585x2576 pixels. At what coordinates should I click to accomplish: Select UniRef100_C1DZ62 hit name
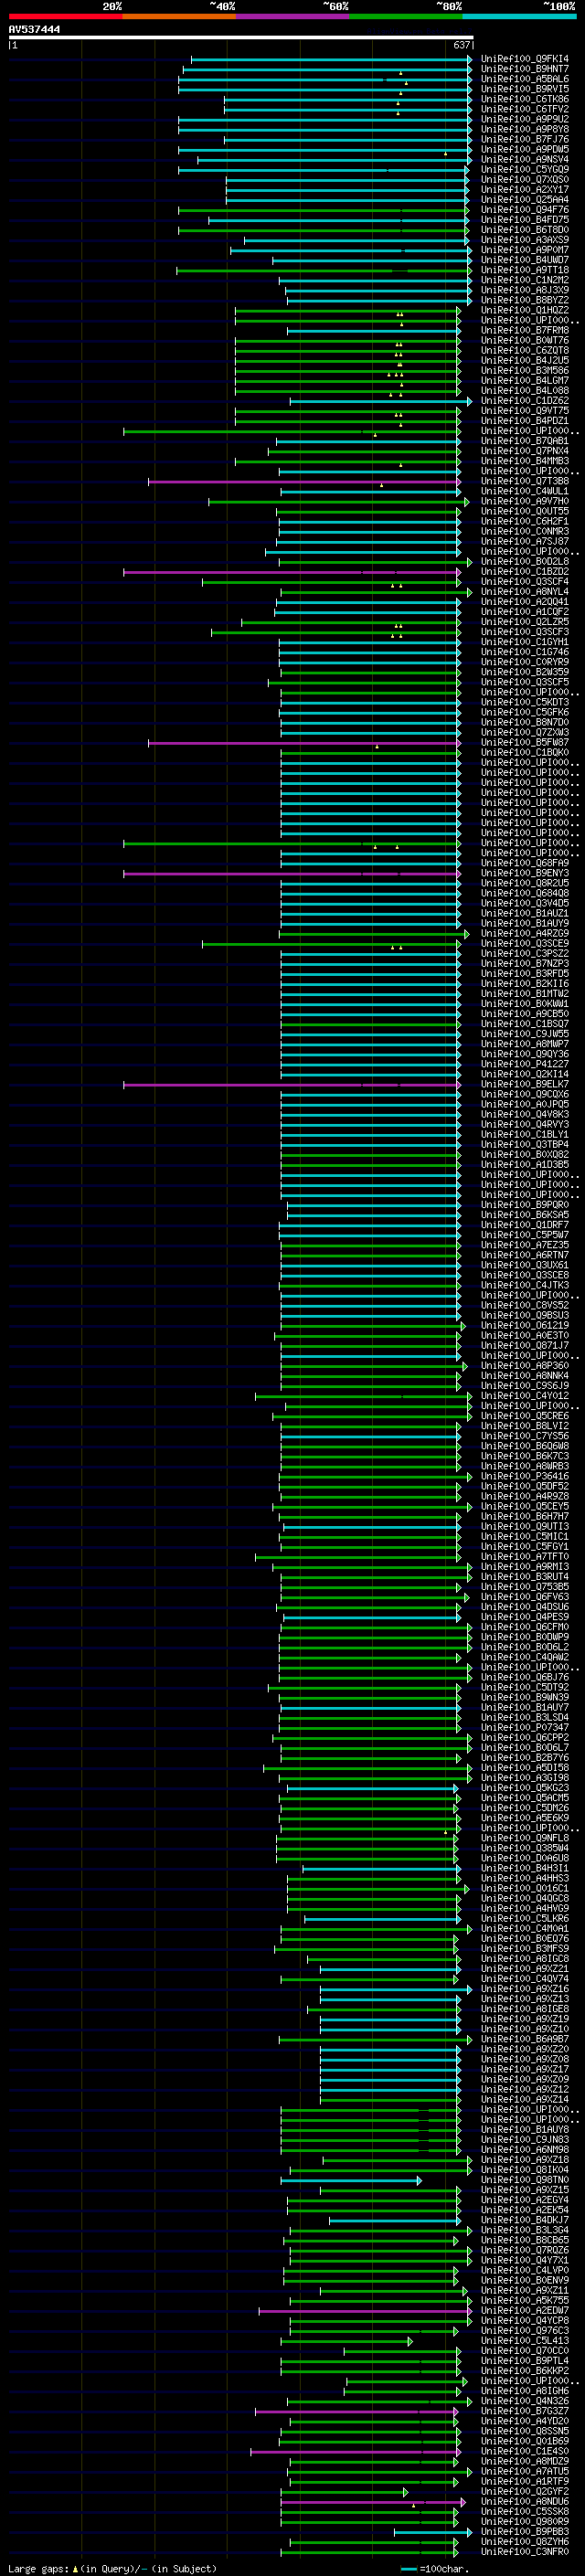click(x=525, y=401)
